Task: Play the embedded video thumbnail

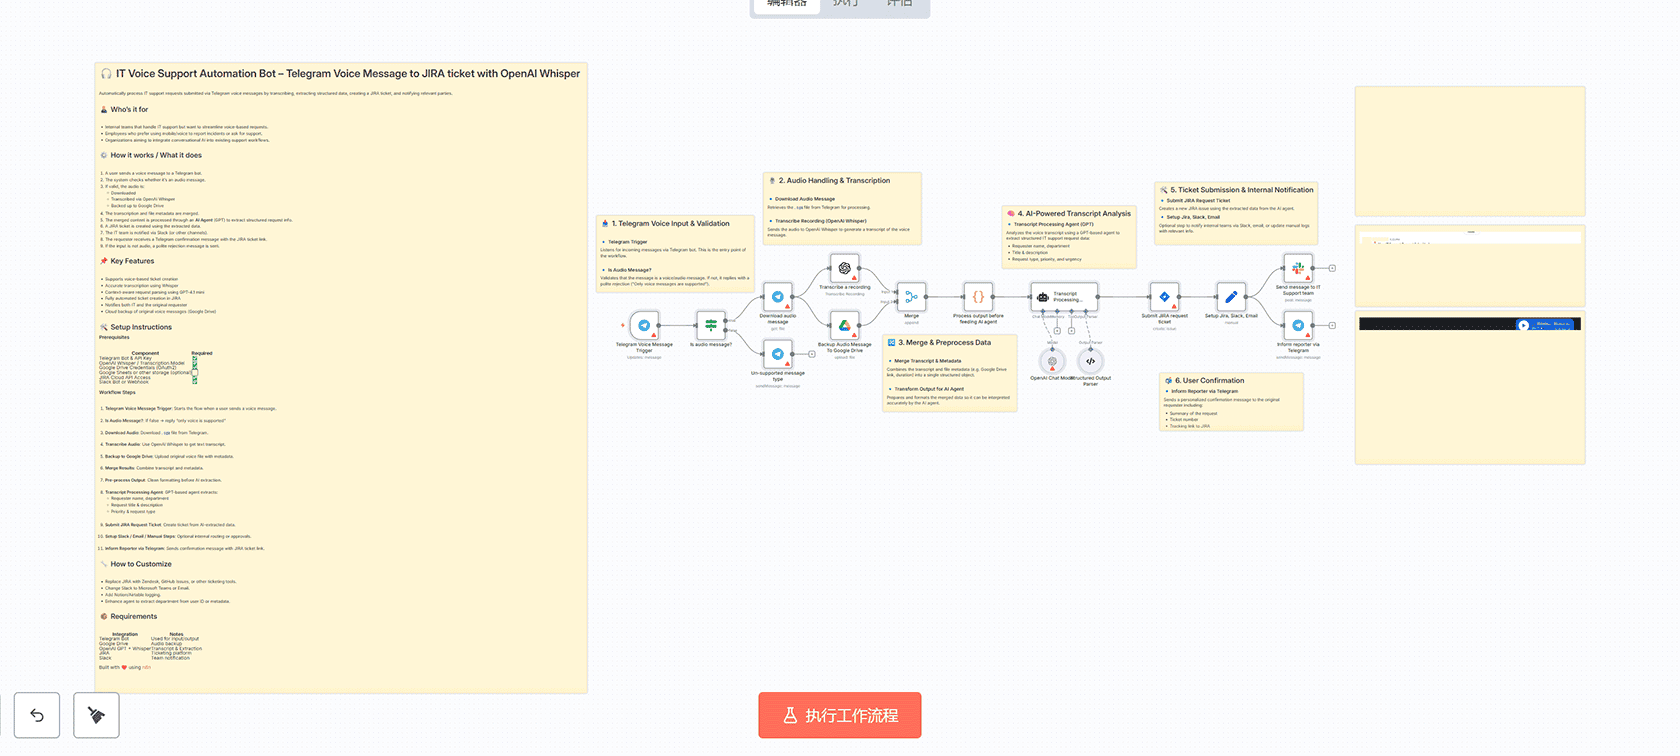Action: point(1523,325)
